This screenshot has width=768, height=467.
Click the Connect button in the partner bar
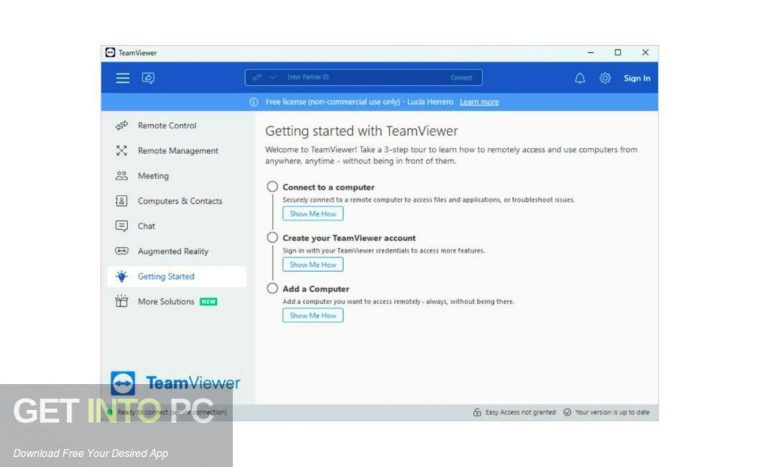461,77
